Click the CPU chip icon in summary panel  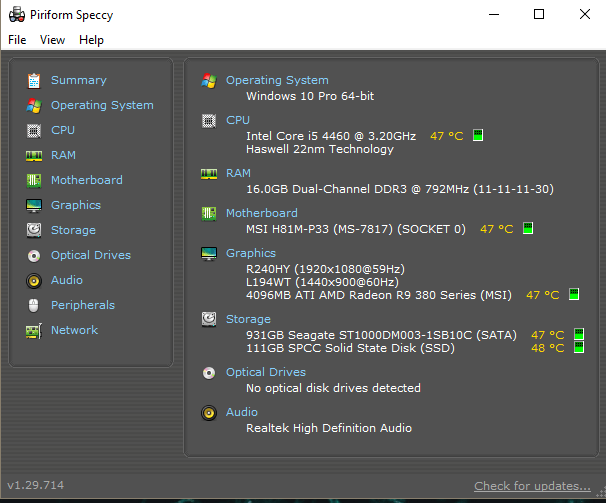pyautogui.click(x=209, y=121)
